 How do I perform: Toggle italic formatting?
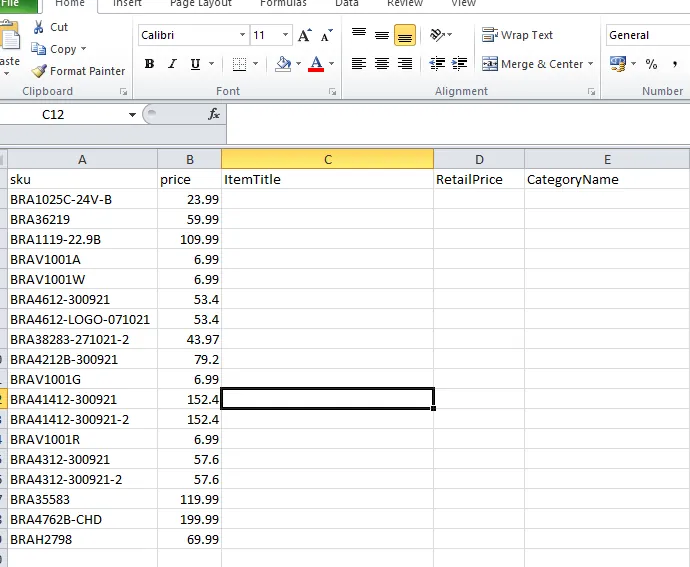coord(172,64)
